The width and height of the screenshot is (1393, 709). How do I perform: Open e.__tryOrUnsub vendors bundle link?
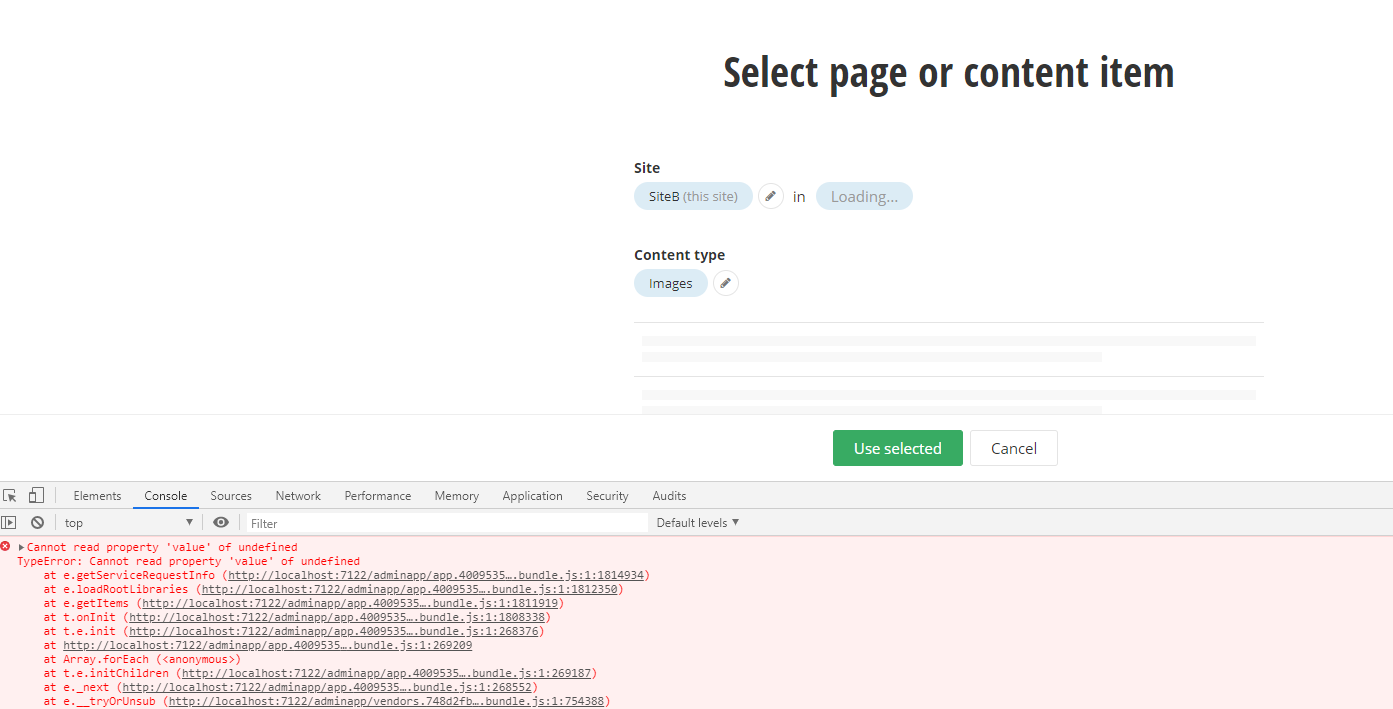(386, 702)
